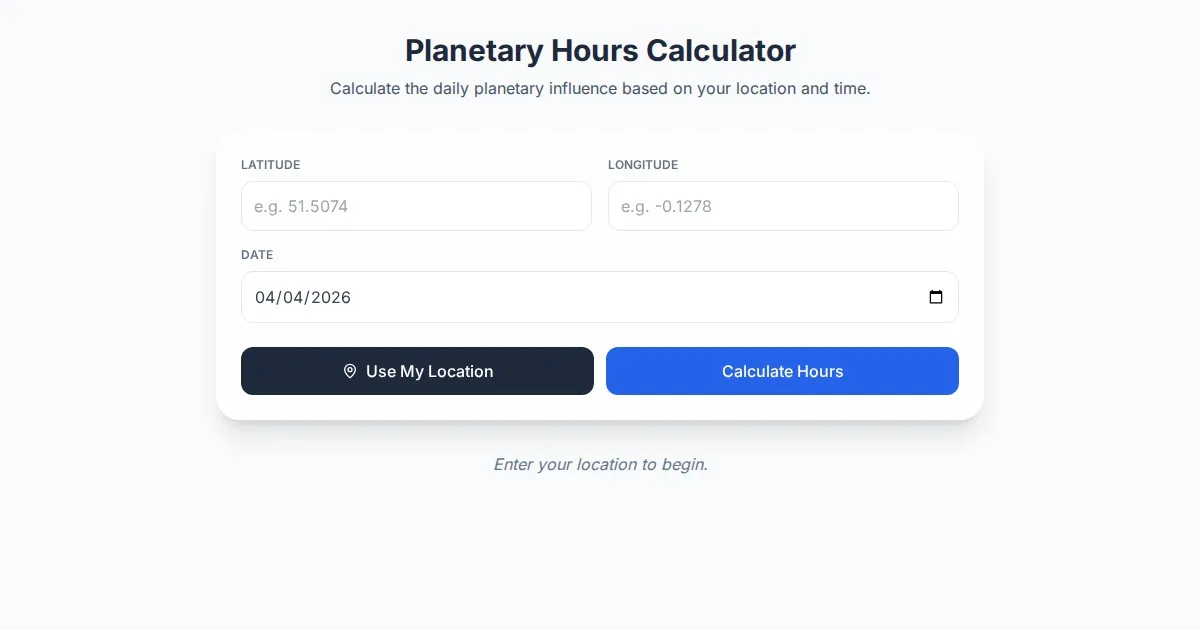Focus the Longitude input field
The height and width of the screenshot is (630, 1200).
(783, 206)
